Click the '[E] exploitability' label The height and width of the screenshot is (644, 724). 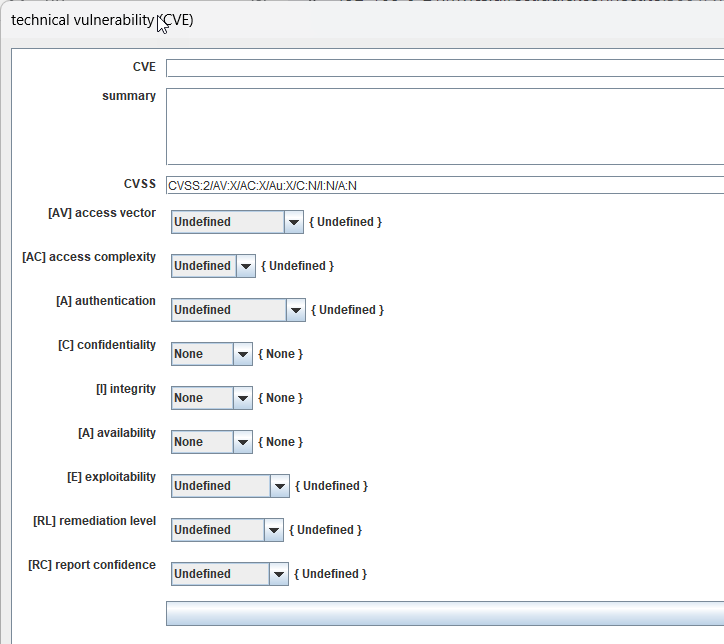tap(112, 477)
